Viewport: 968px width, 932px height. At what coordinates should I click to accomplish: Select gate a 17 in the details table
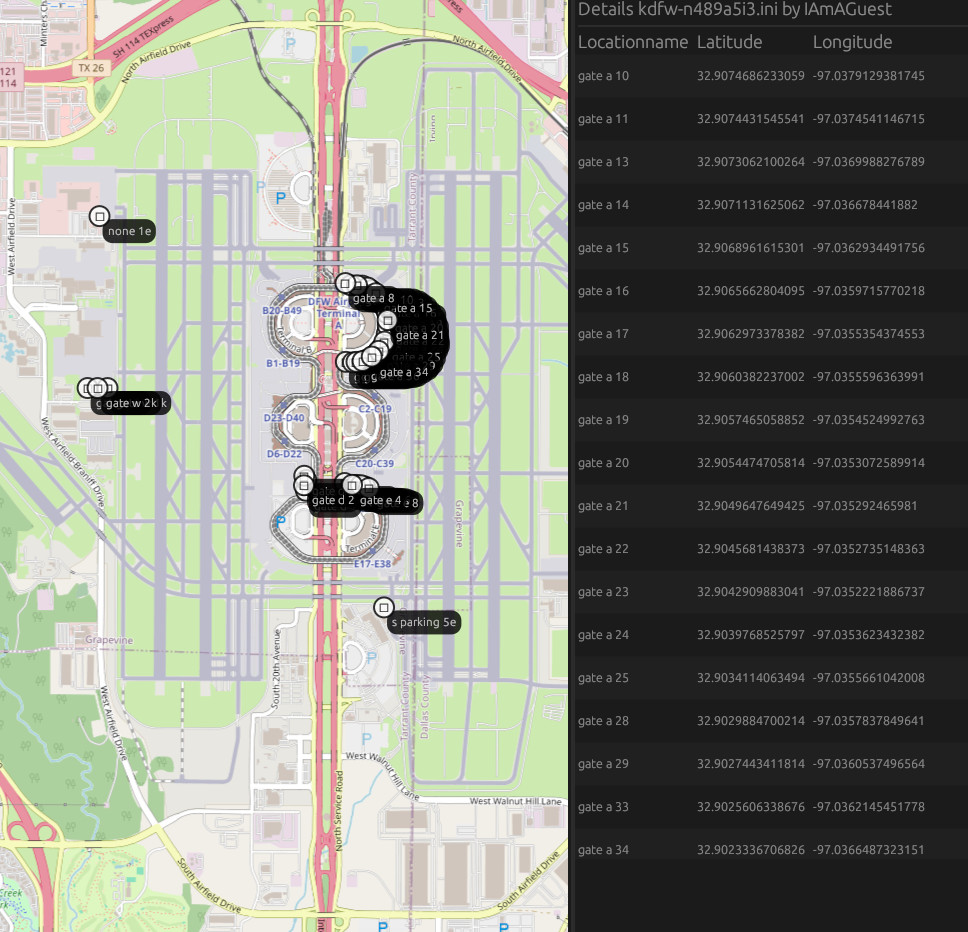click(x=772, y=334)
